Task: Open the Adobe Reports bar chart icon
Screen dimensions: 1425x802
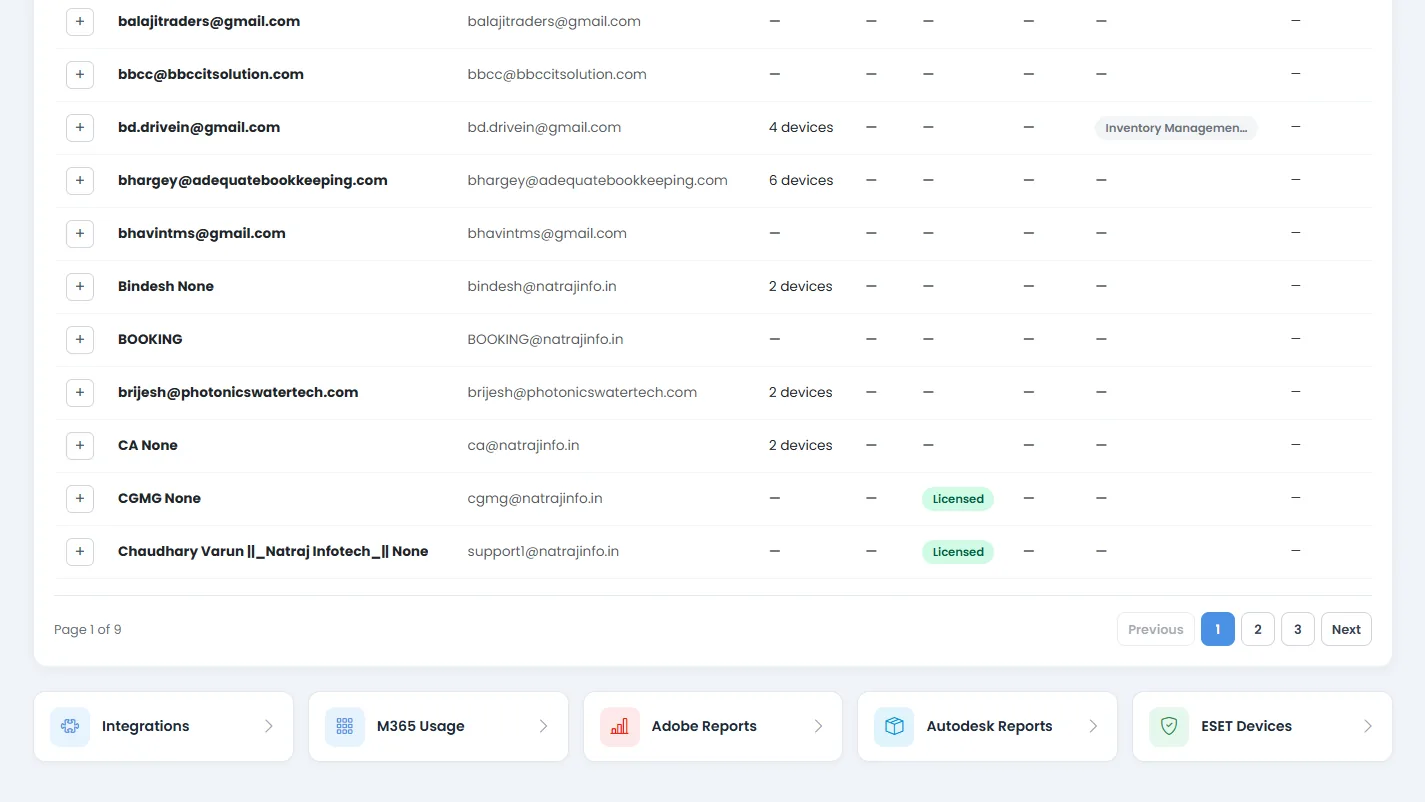Action: [x=620, y=727]
